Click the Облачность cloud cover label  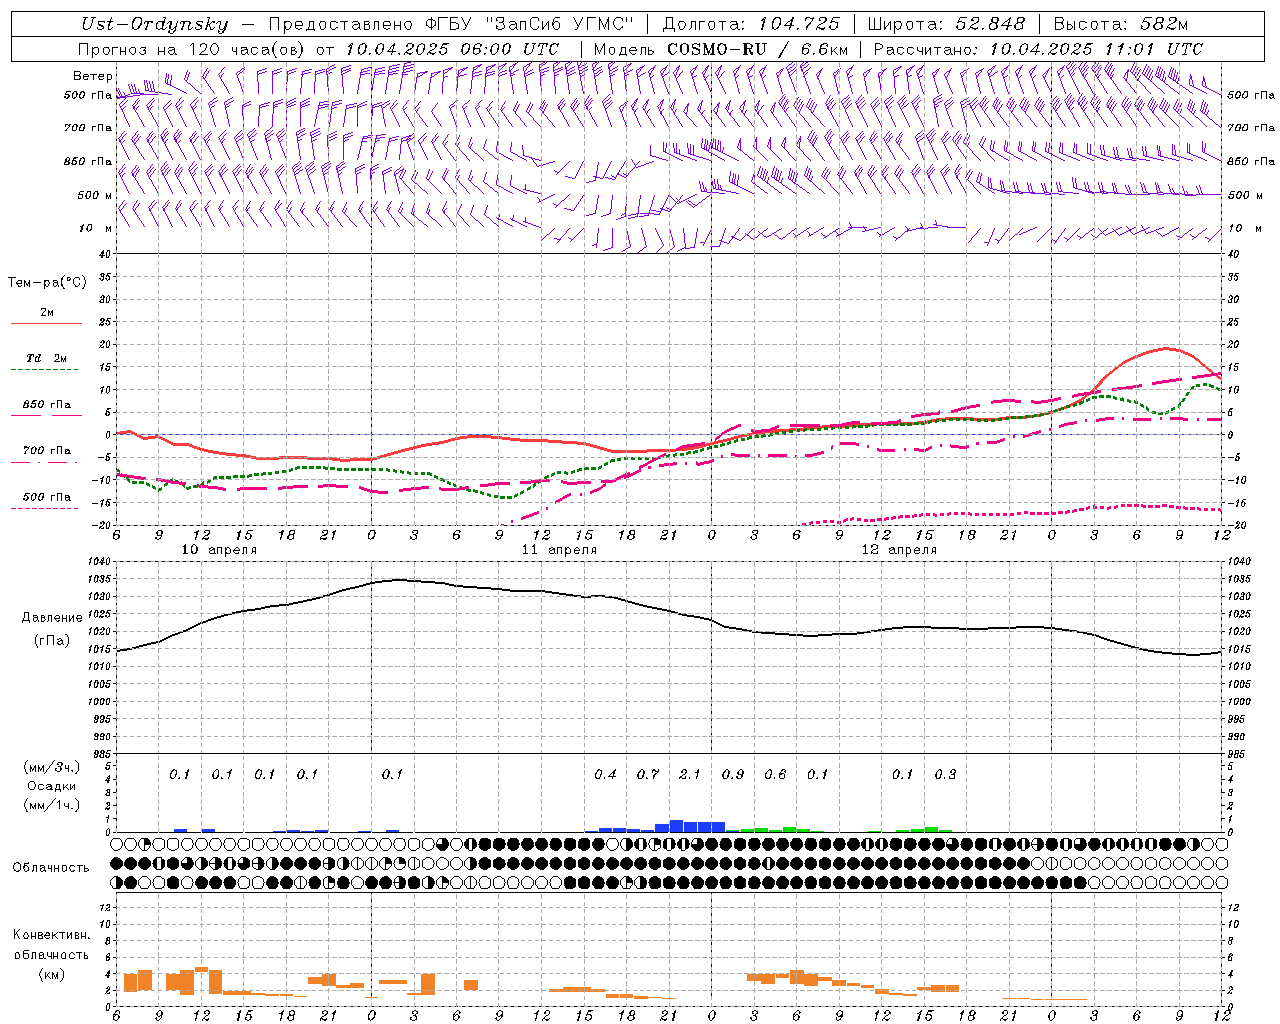[x=51, y=868]
